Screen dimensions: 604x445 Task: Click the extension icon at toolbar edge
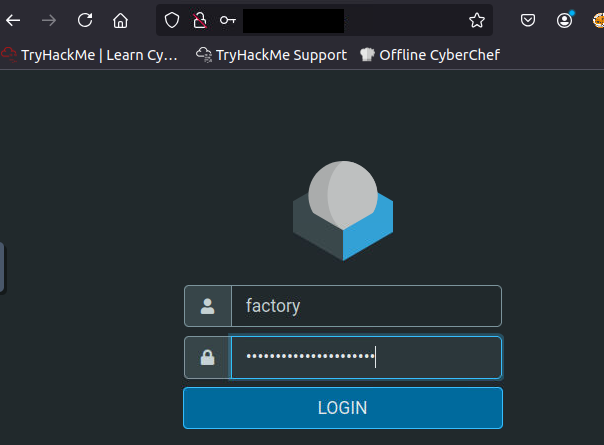click(598, 20)
